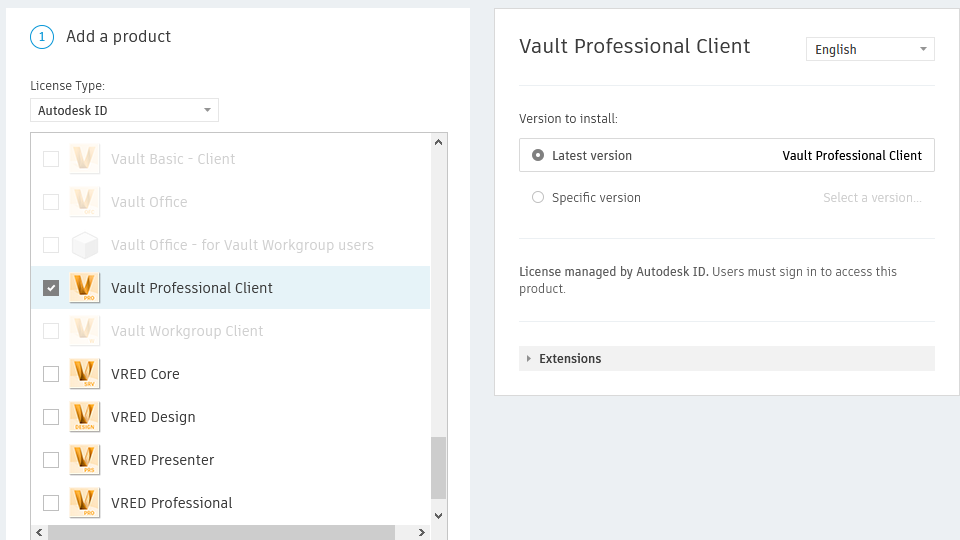Open the License Type dropdown
This screenshot has width=960, height=540.
[x=124, y=110]
